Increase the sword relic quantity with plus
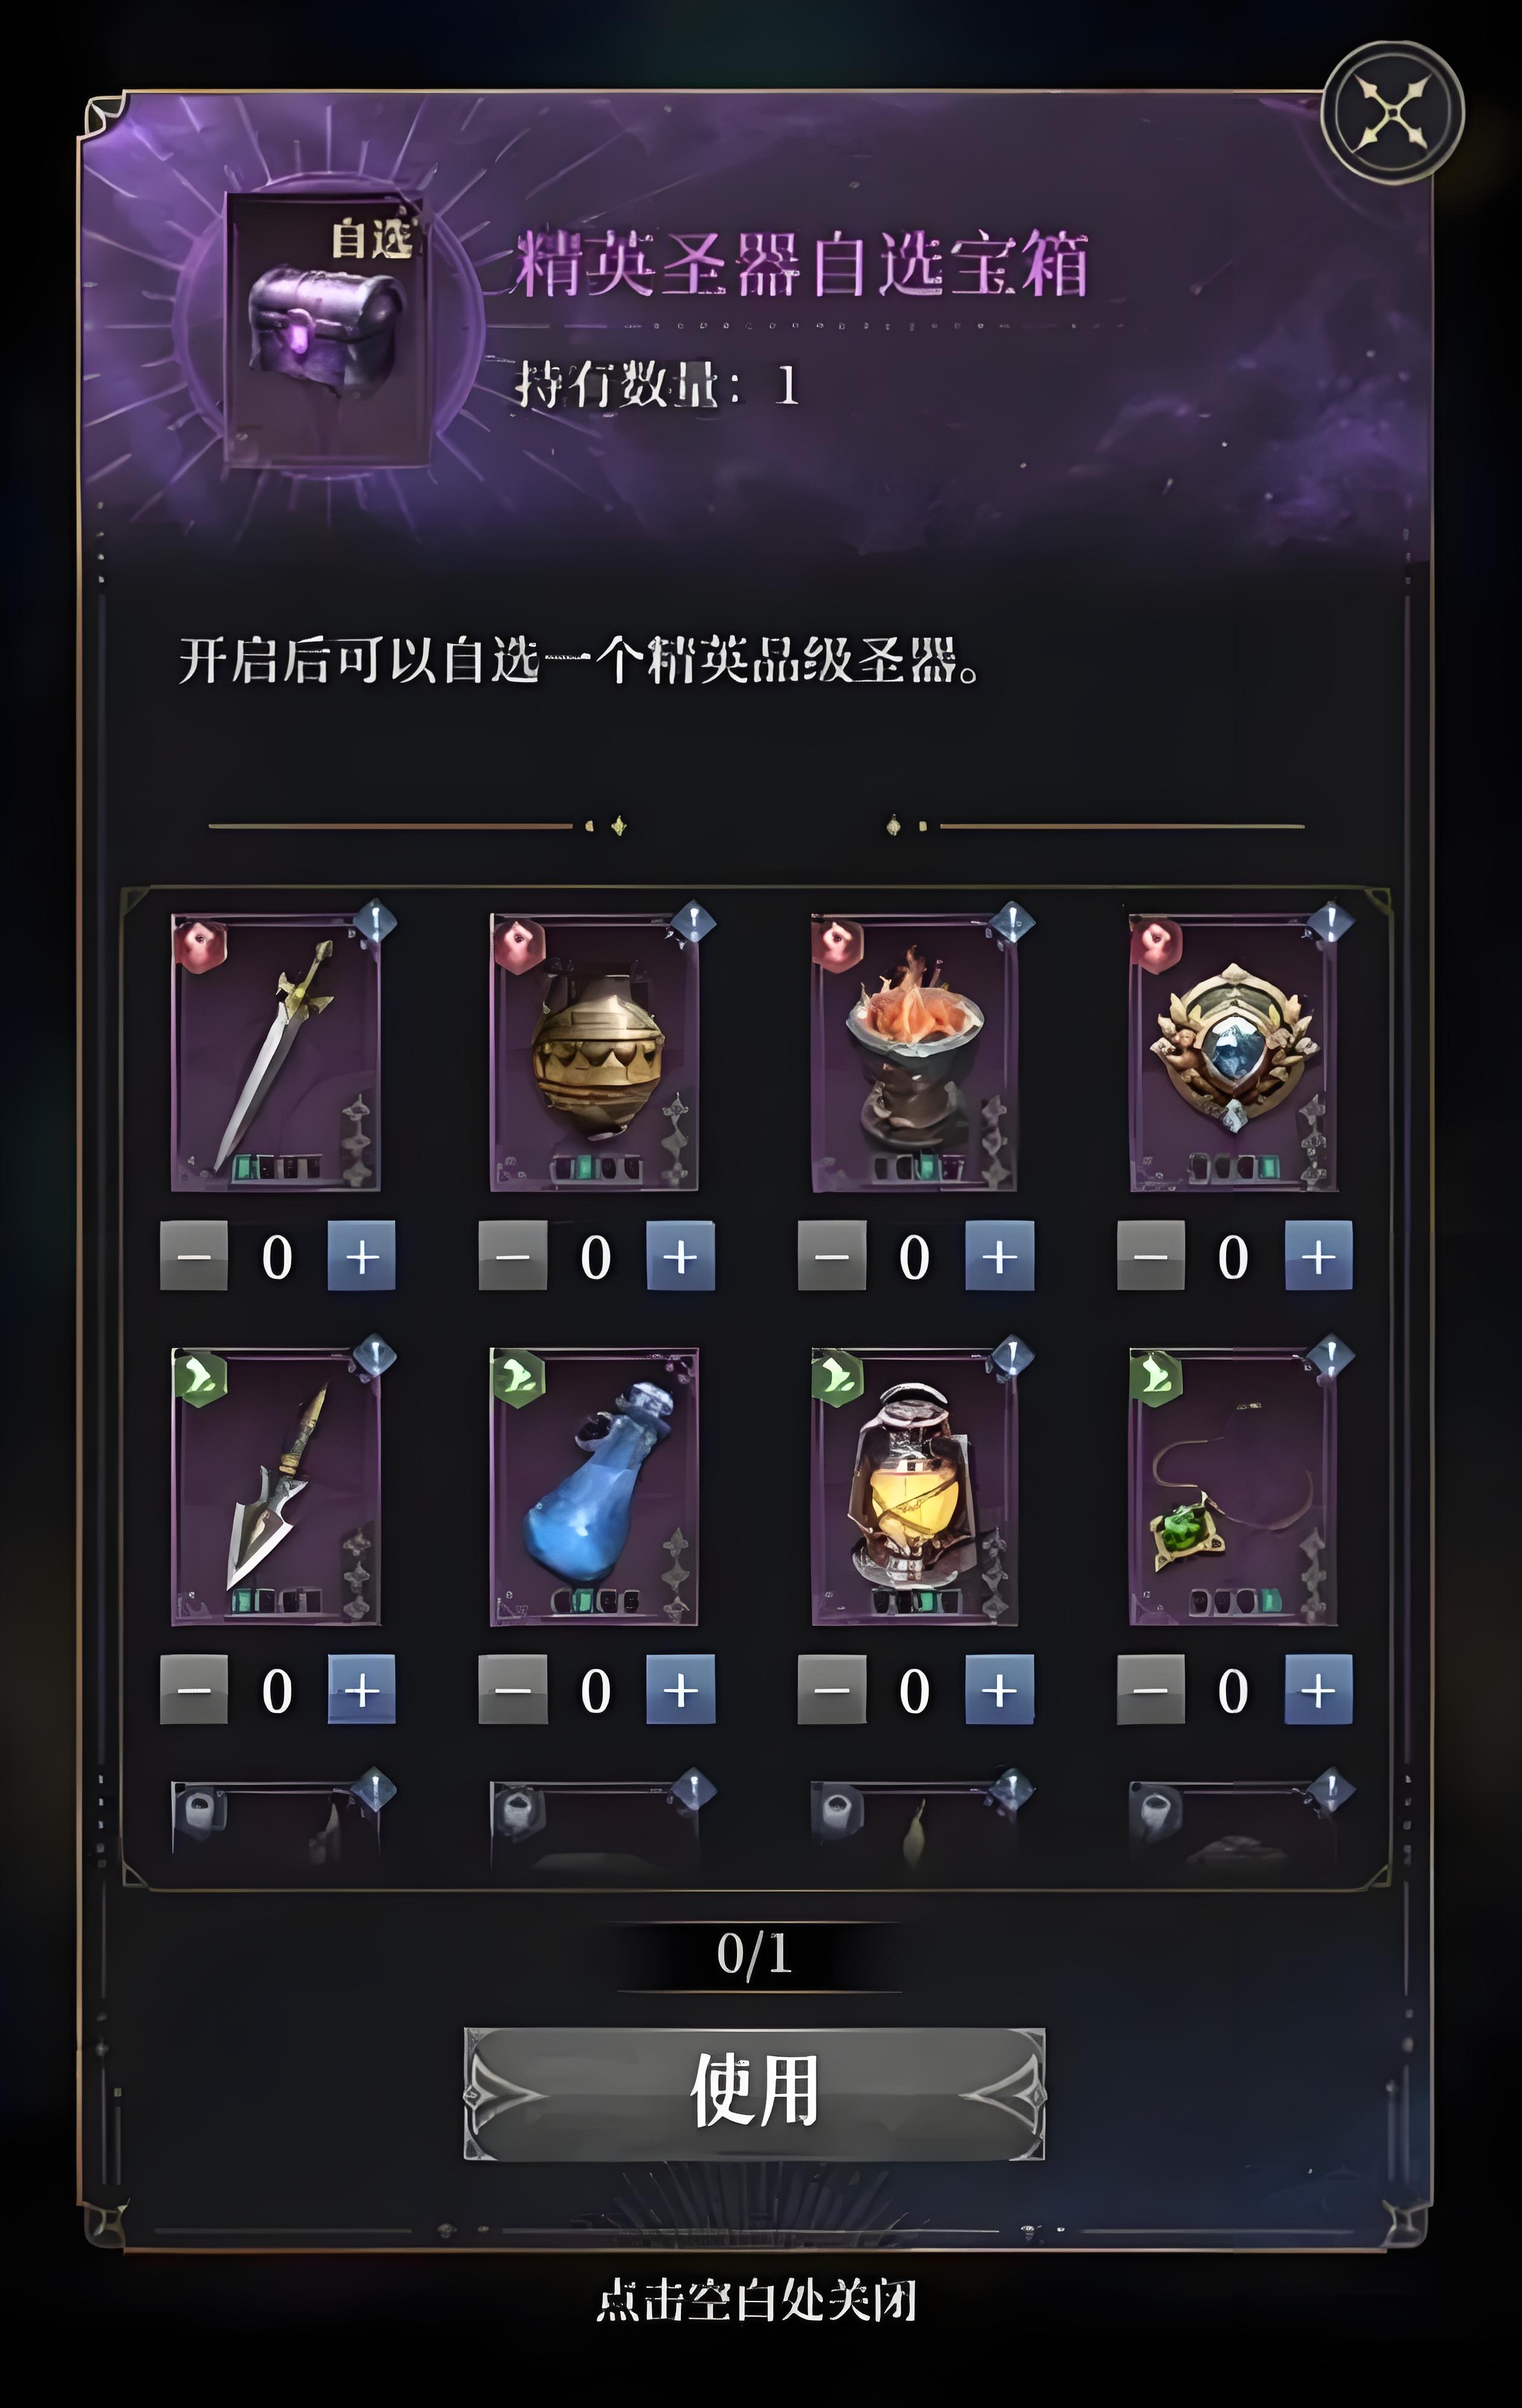The image size is (1522, 2408). coord(362,1255)
